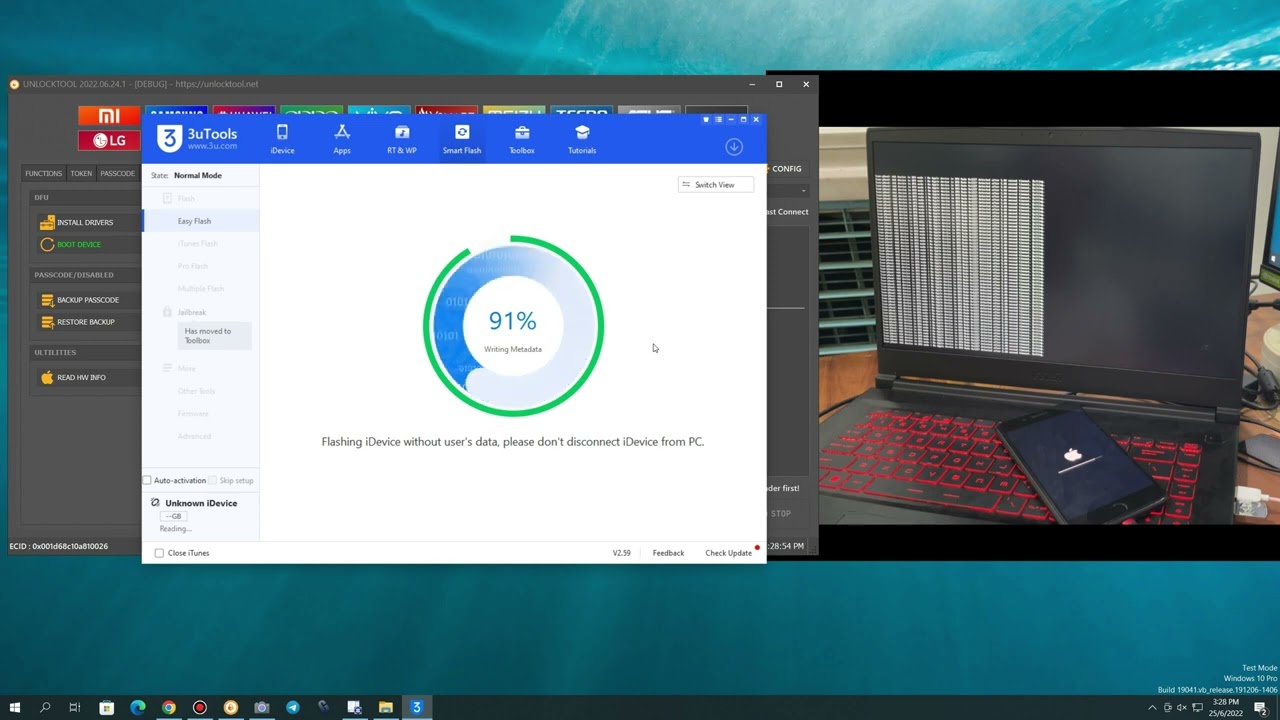Click the Unknown iDevice entry

click(201, 503)
